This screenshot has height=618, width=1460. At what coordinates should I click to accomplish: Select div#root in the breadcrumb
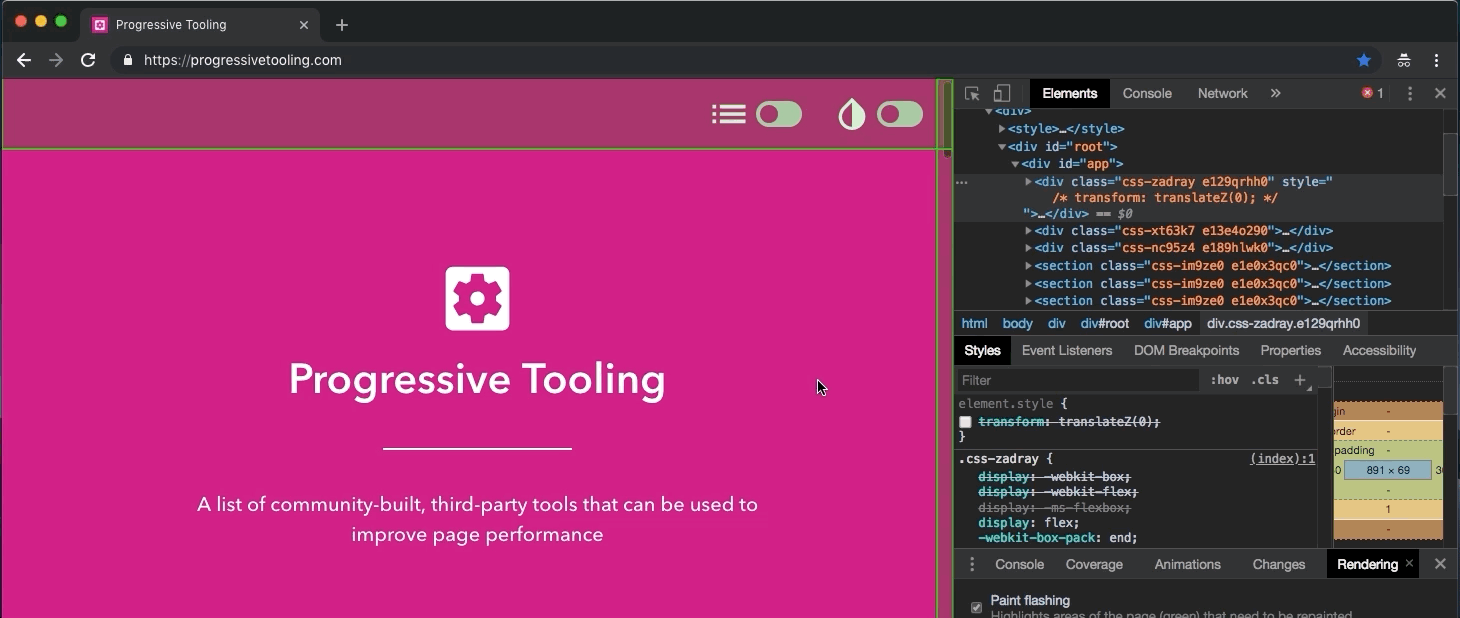pos(1104,324)
